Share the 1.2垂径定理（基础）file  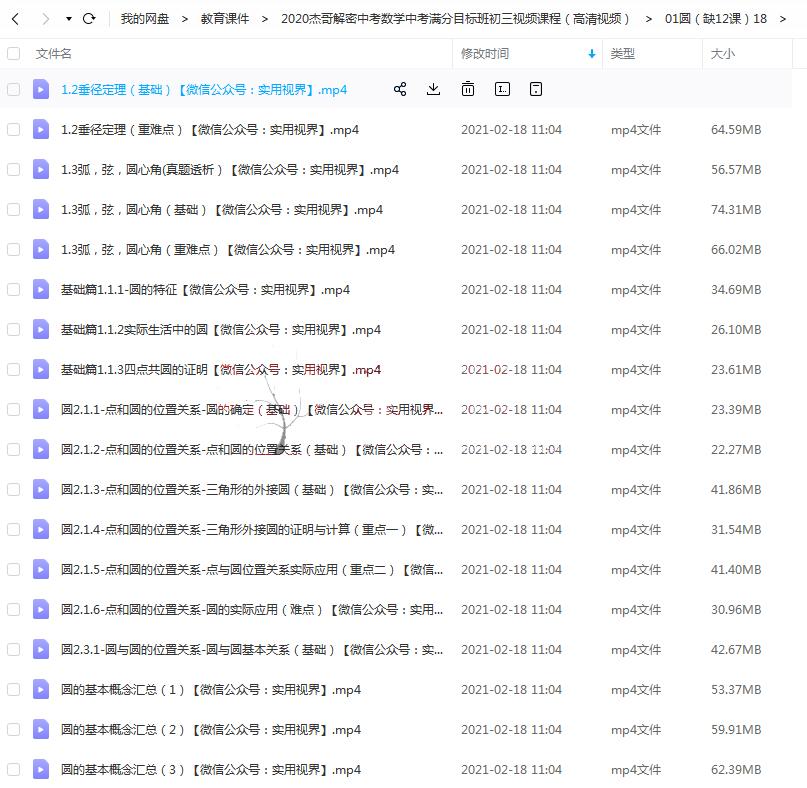tap(400, 89)
